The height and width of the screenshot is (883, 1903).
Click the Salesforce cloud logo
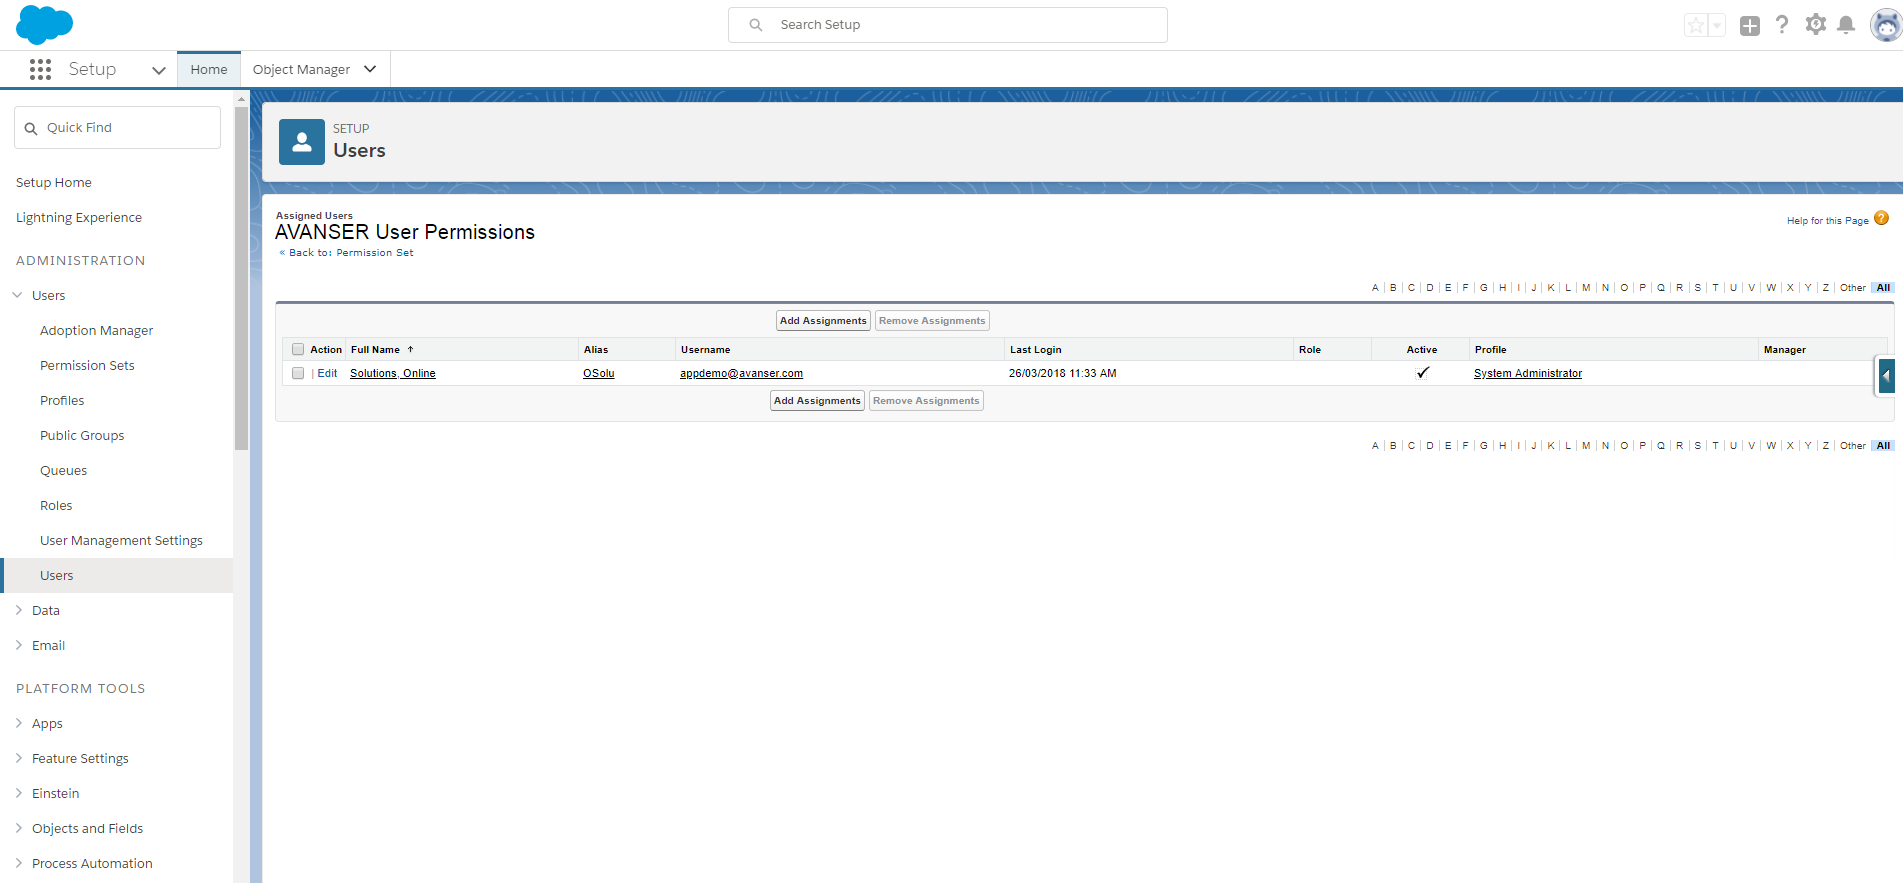[44, 25]
